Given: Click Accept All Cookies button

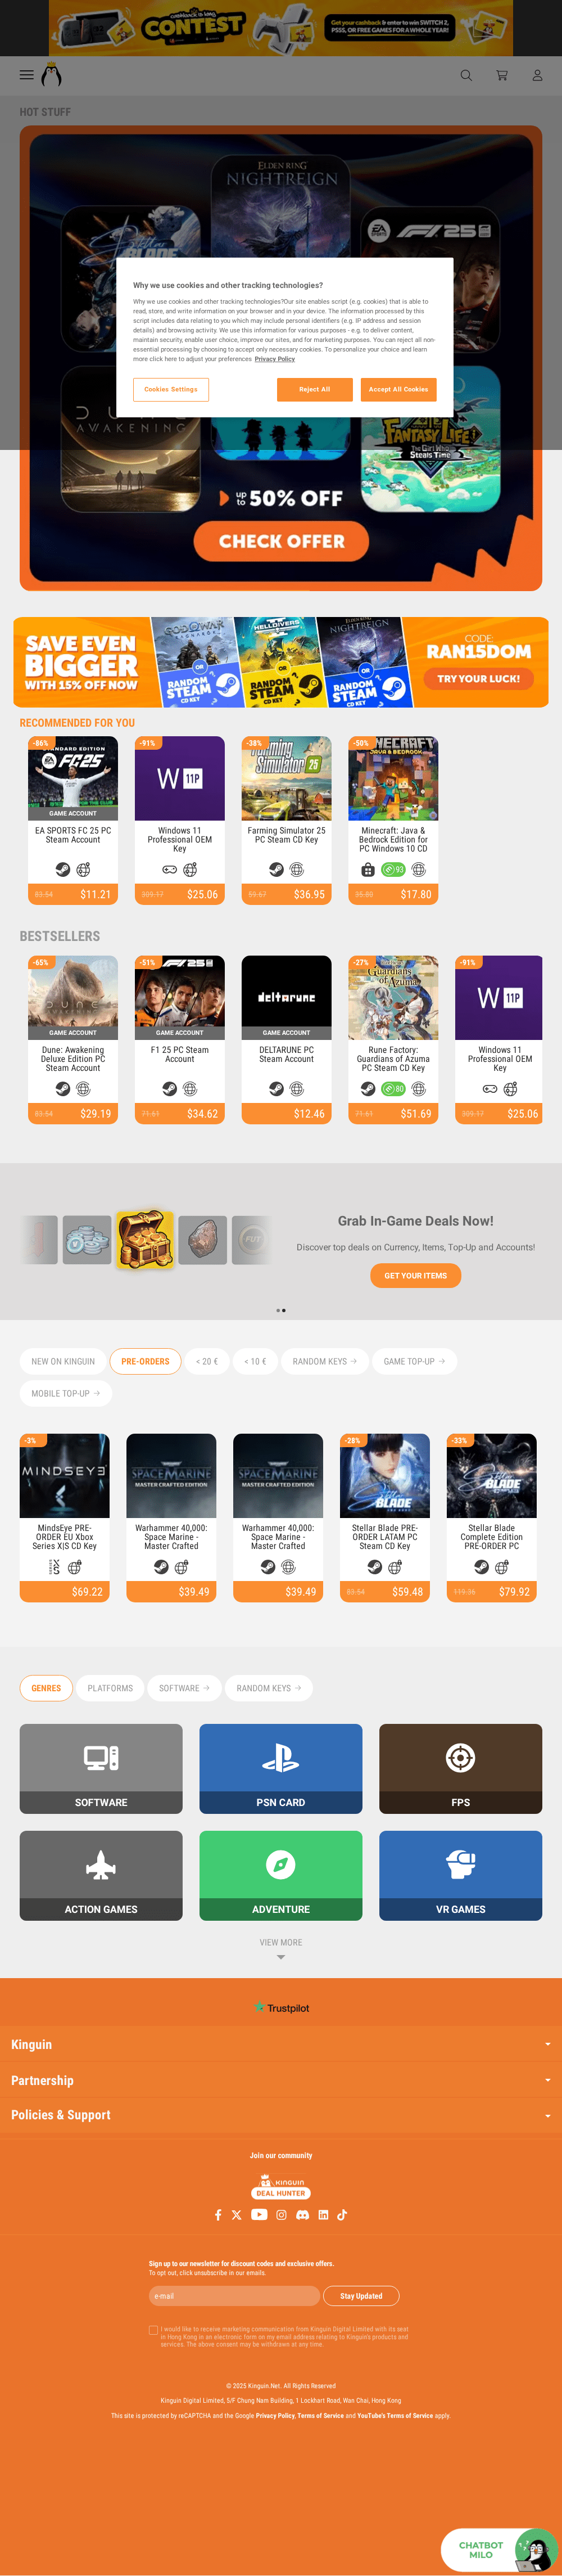Looking at the screenshot, I should point(398,389).
